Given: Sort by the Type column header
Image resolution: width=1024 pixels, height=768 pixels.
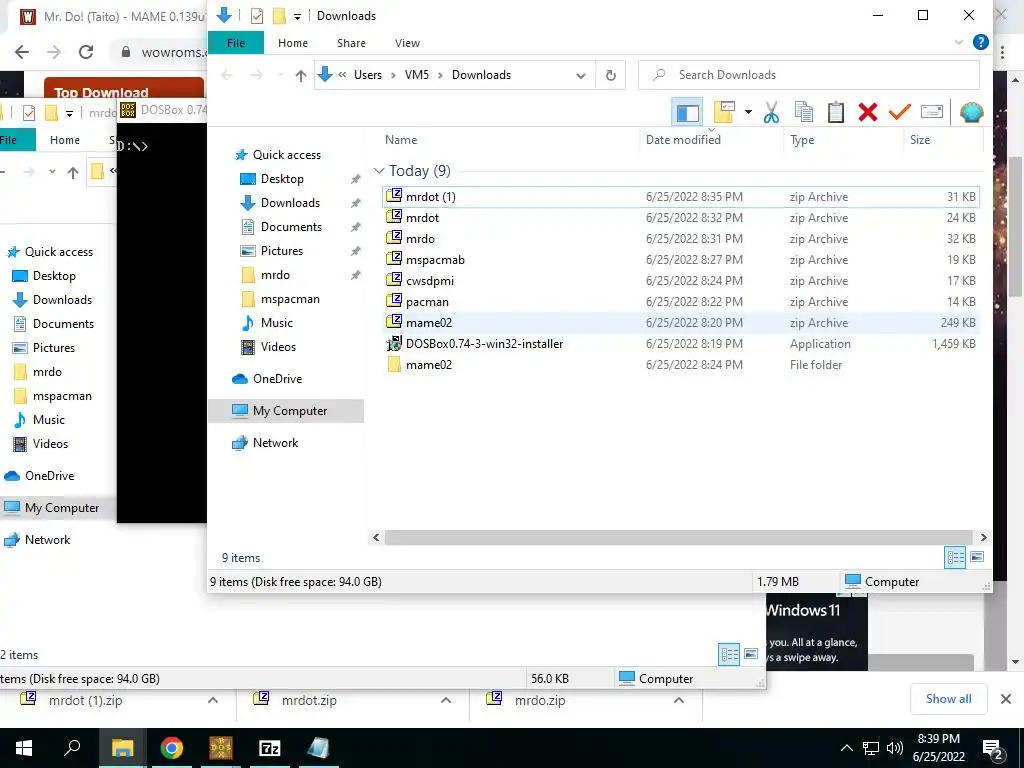Looking at the screenshot, I should point(802,140).
